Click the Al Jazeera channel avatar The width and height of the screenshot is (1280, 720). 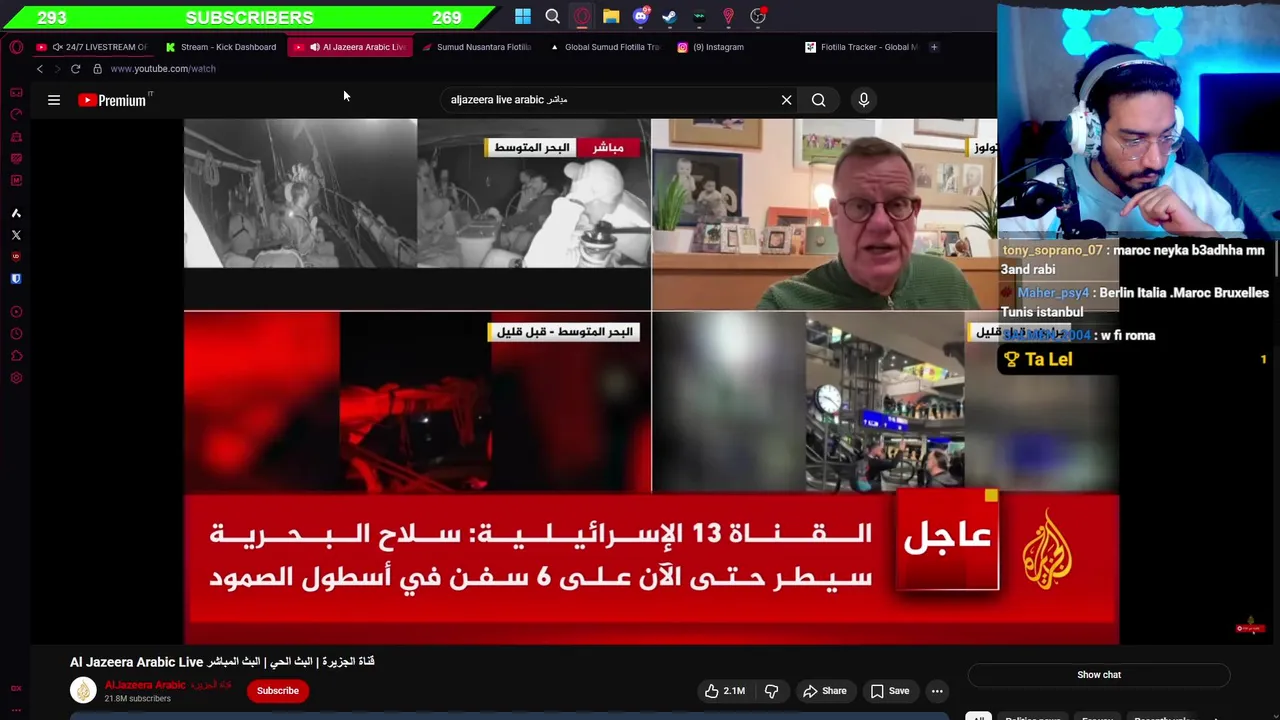pyautogui.click(x=83, y=690)
